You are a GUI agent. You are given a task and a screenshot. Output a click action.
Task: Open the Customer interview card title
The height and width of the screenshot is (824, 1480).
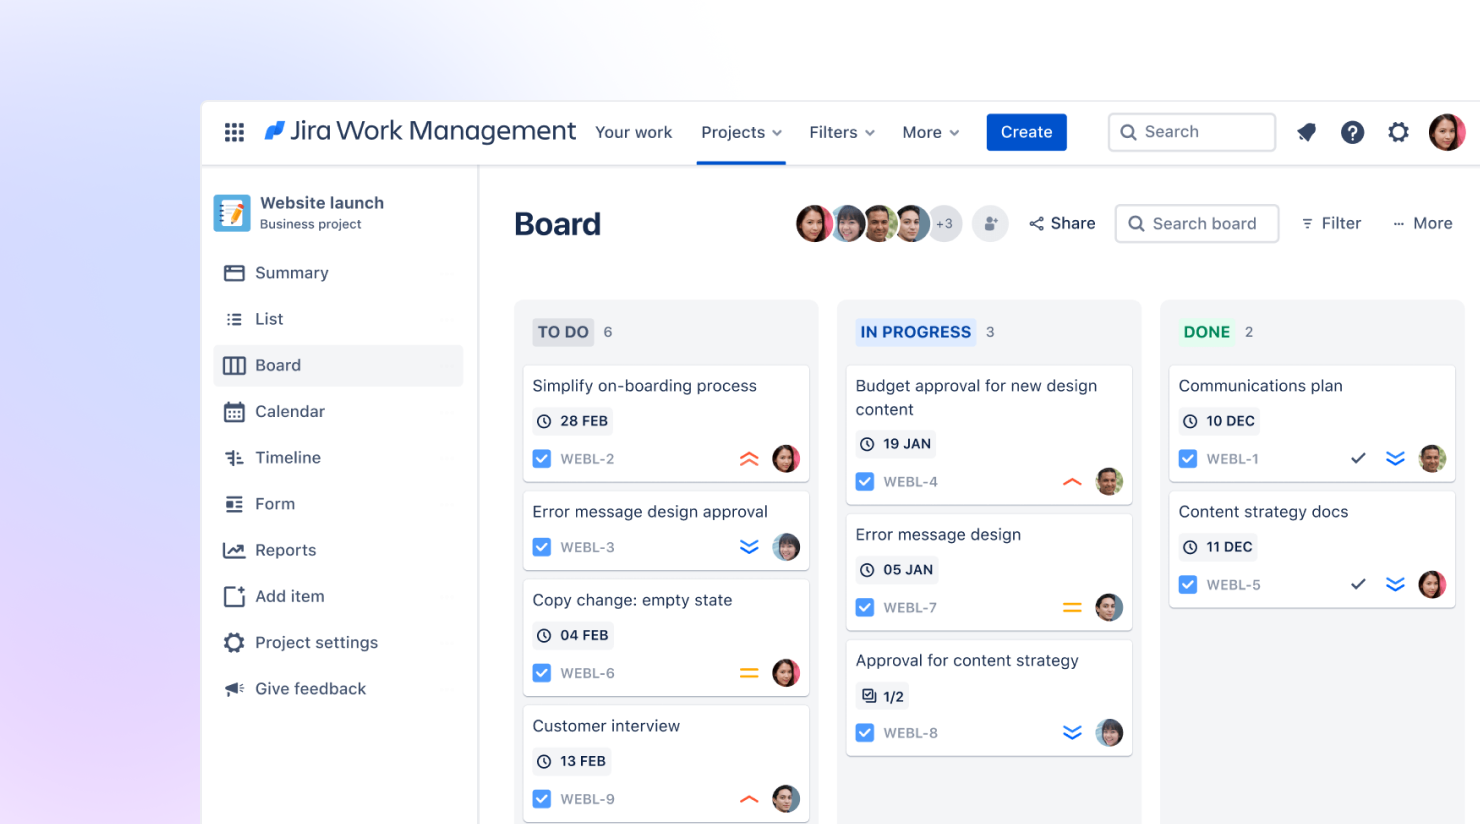click(x=606, y=726)
